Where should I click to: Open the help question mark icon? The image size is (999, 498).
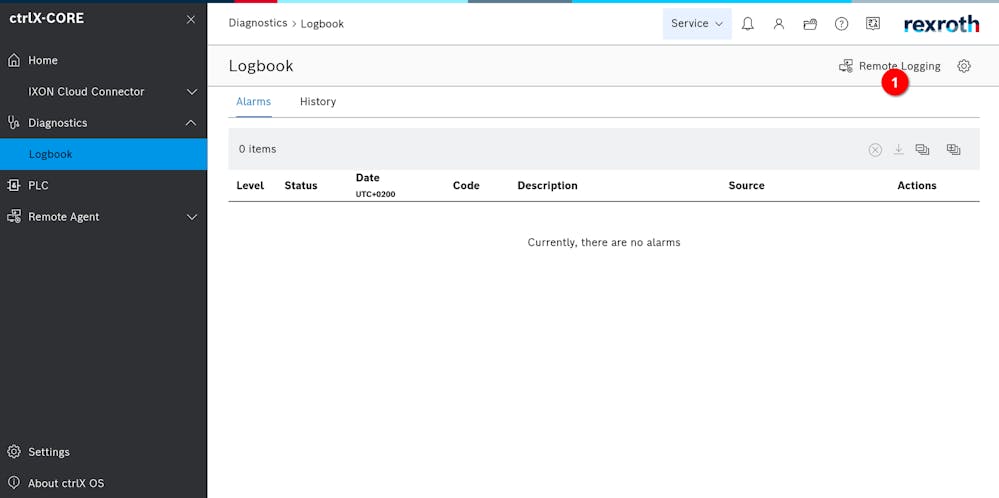tap(841, 24)
